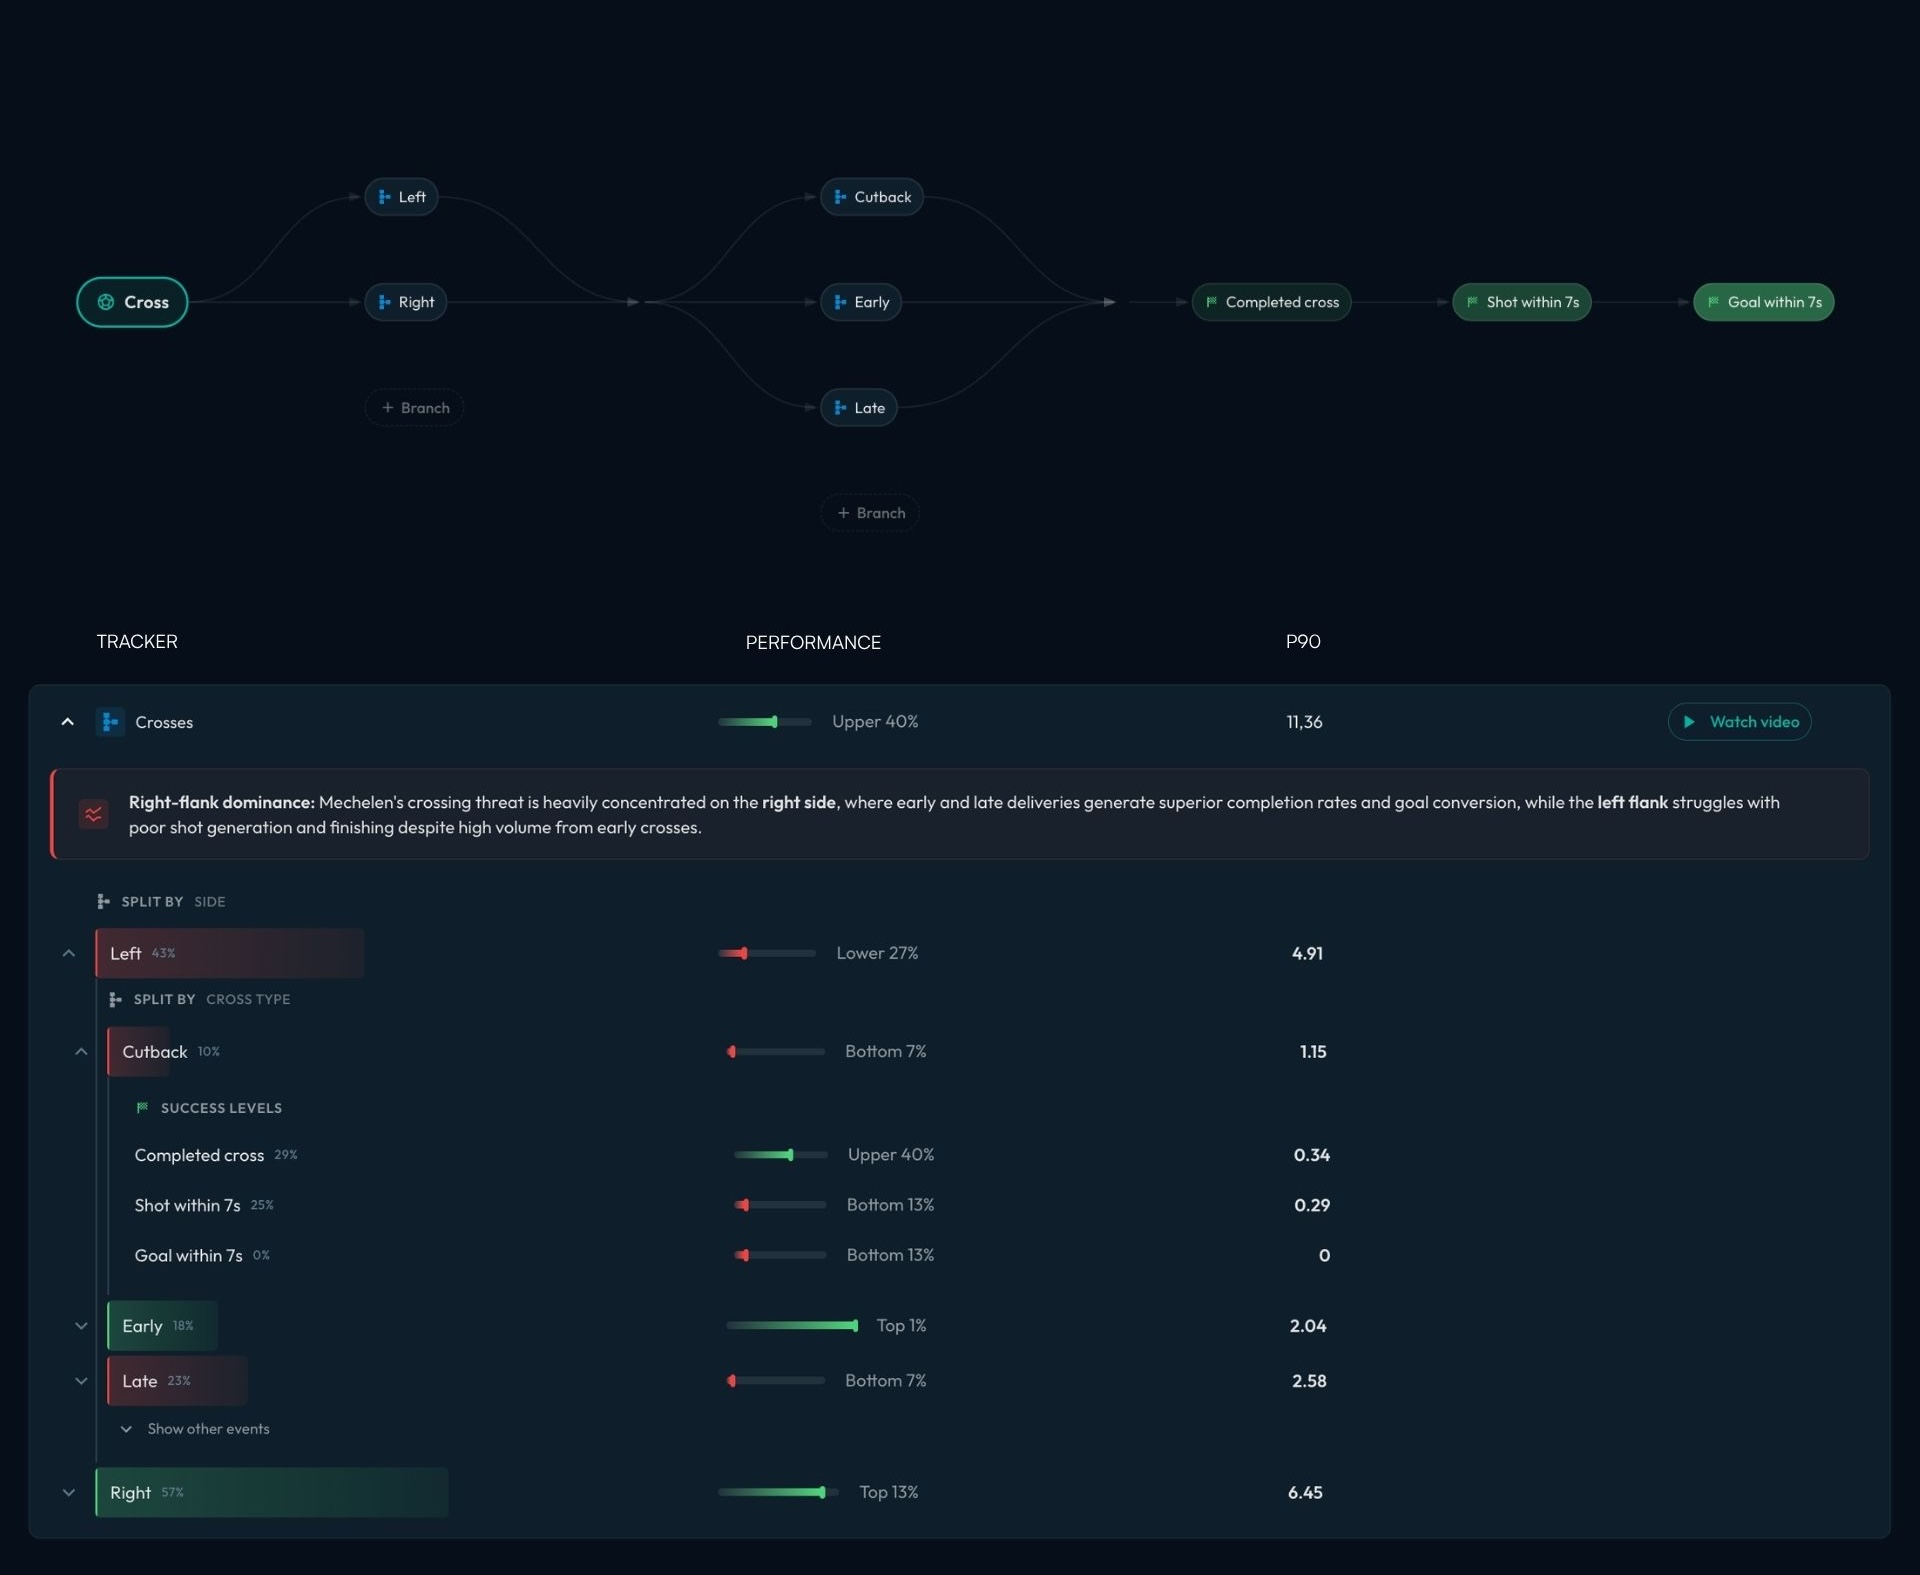
Task: Click the flag icon on Shot within 7s
Action: 1472,302
